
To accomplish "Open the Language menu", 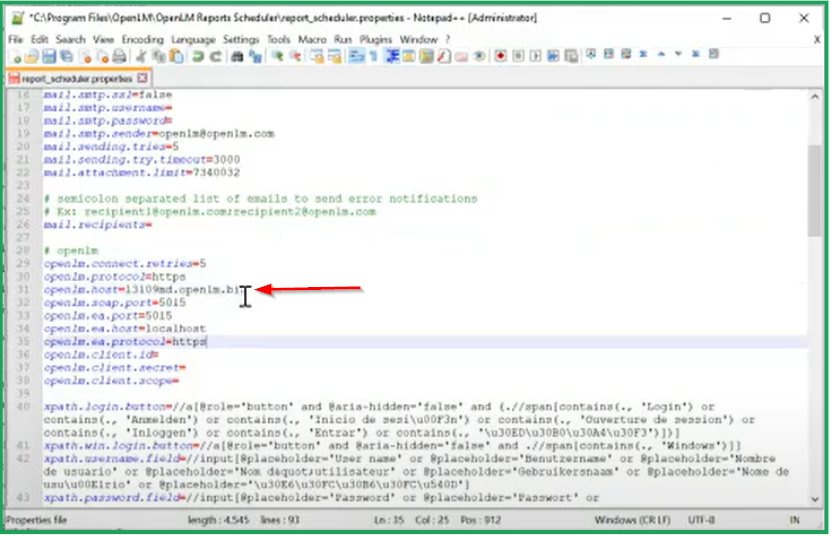I will click(x=193, y=39).
